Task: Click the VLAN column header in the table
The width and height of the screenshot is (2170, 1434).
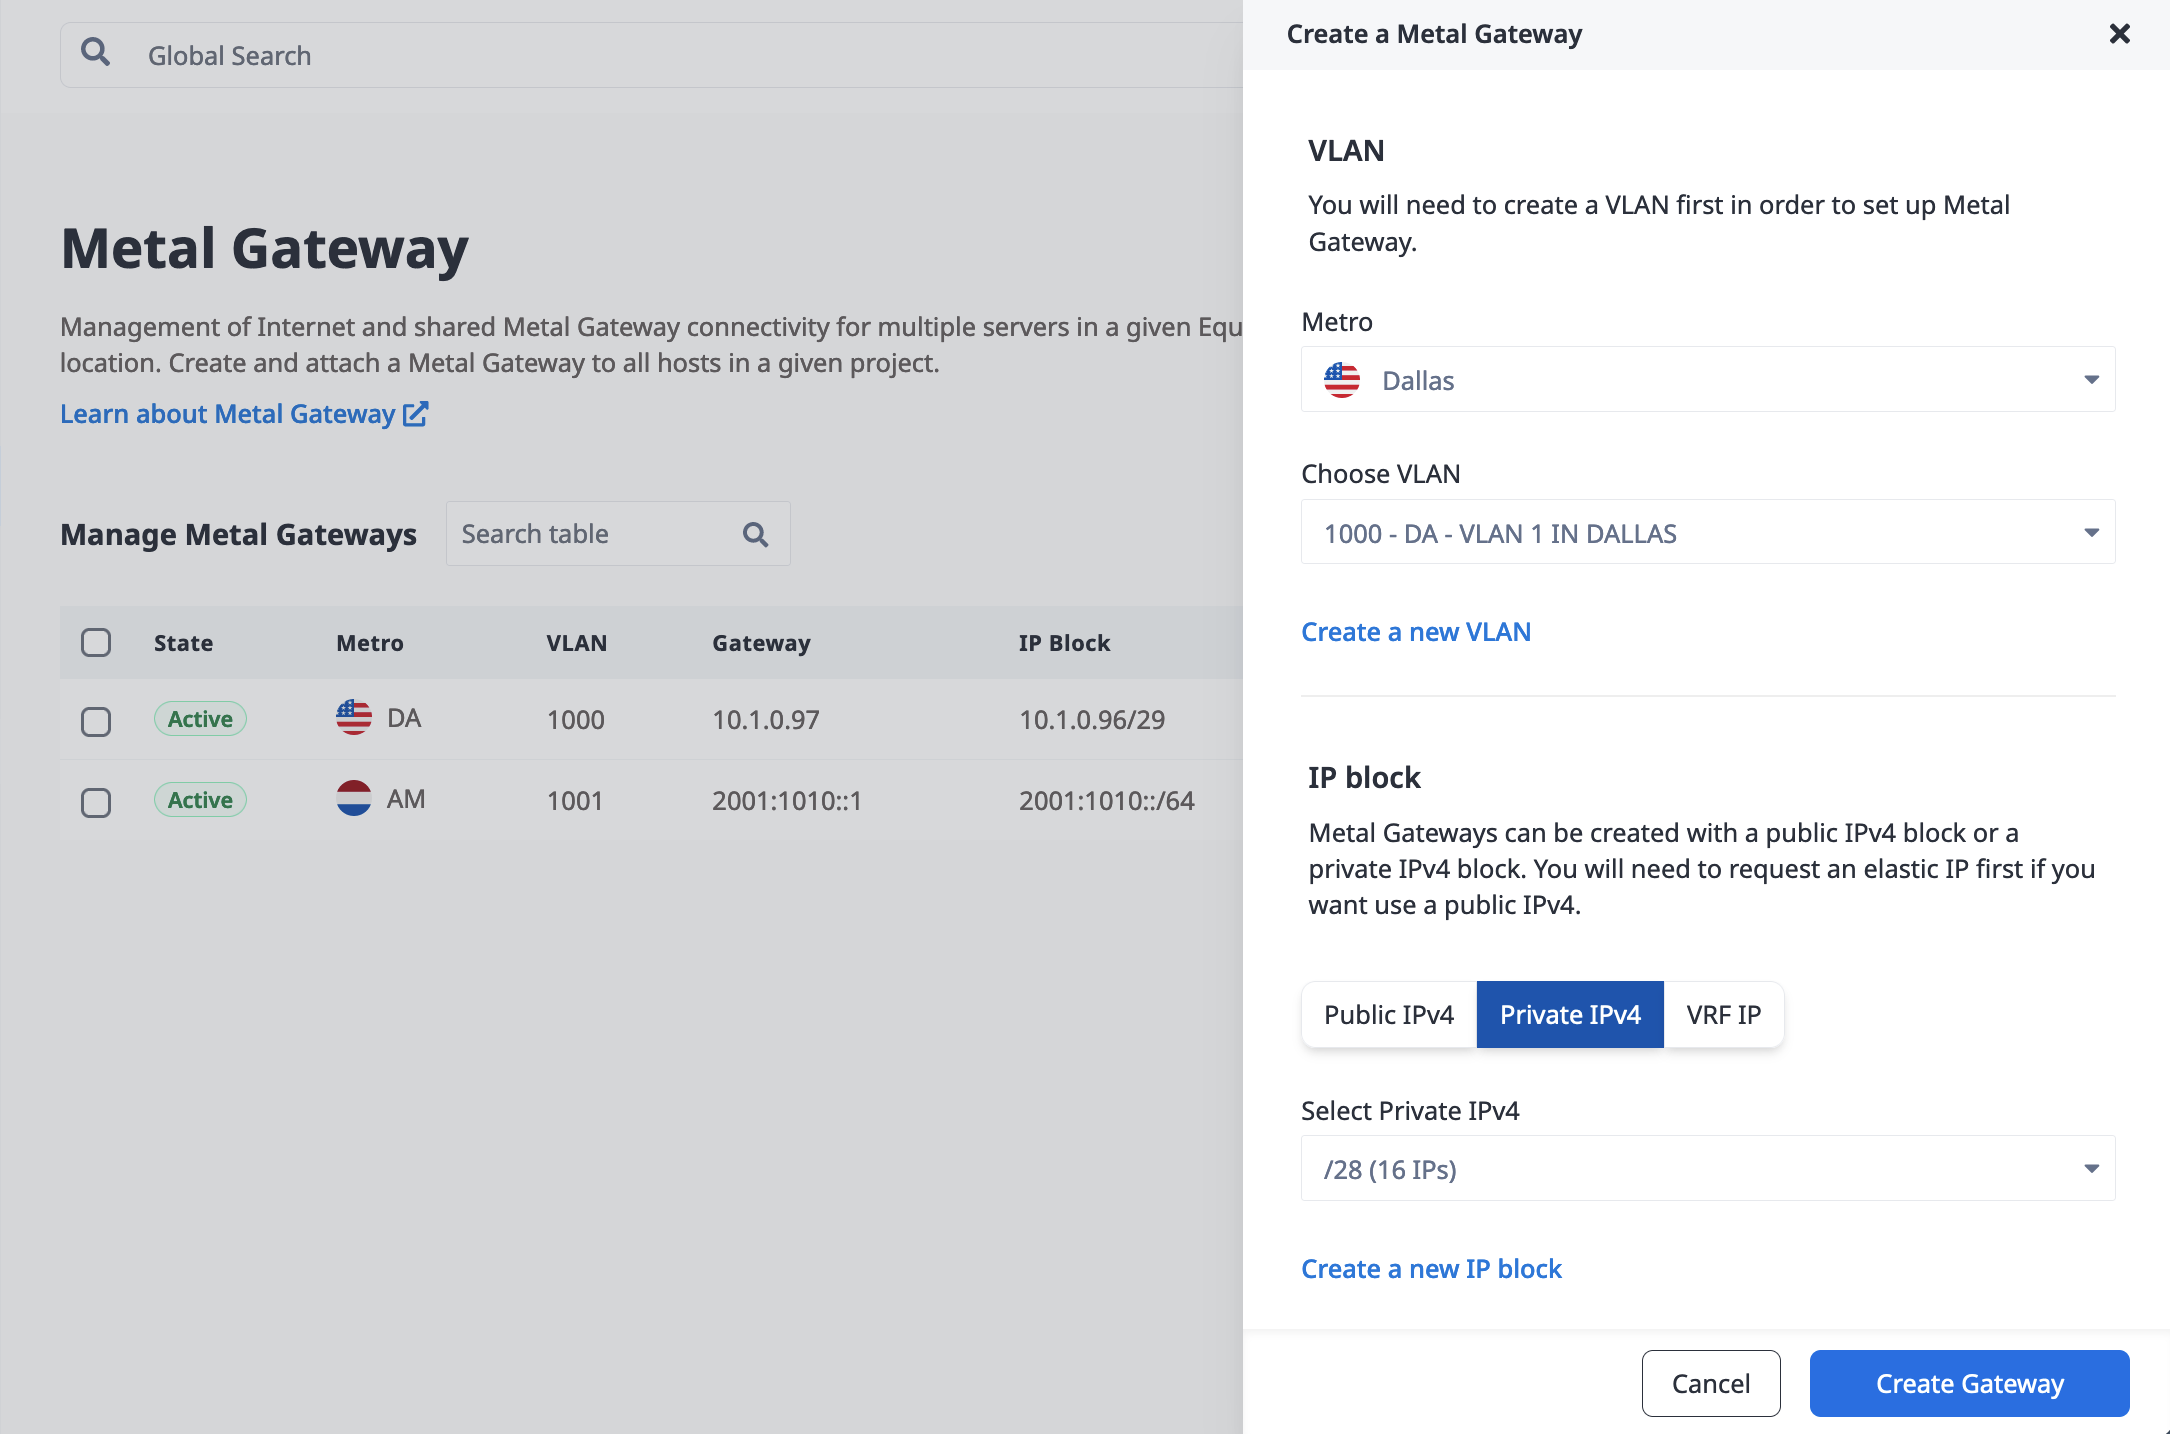Action: tap(577, 643)
